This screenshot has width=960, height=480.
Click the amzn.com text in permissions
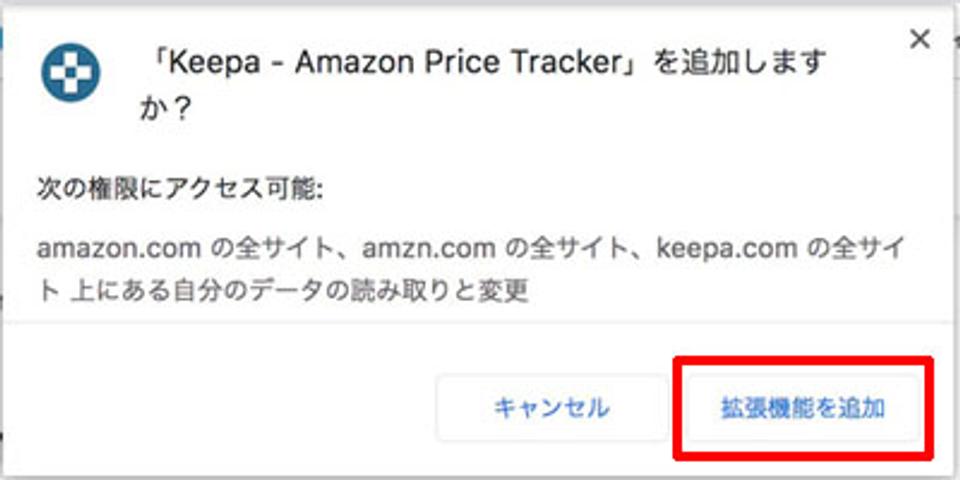click(x=429, y=249)
